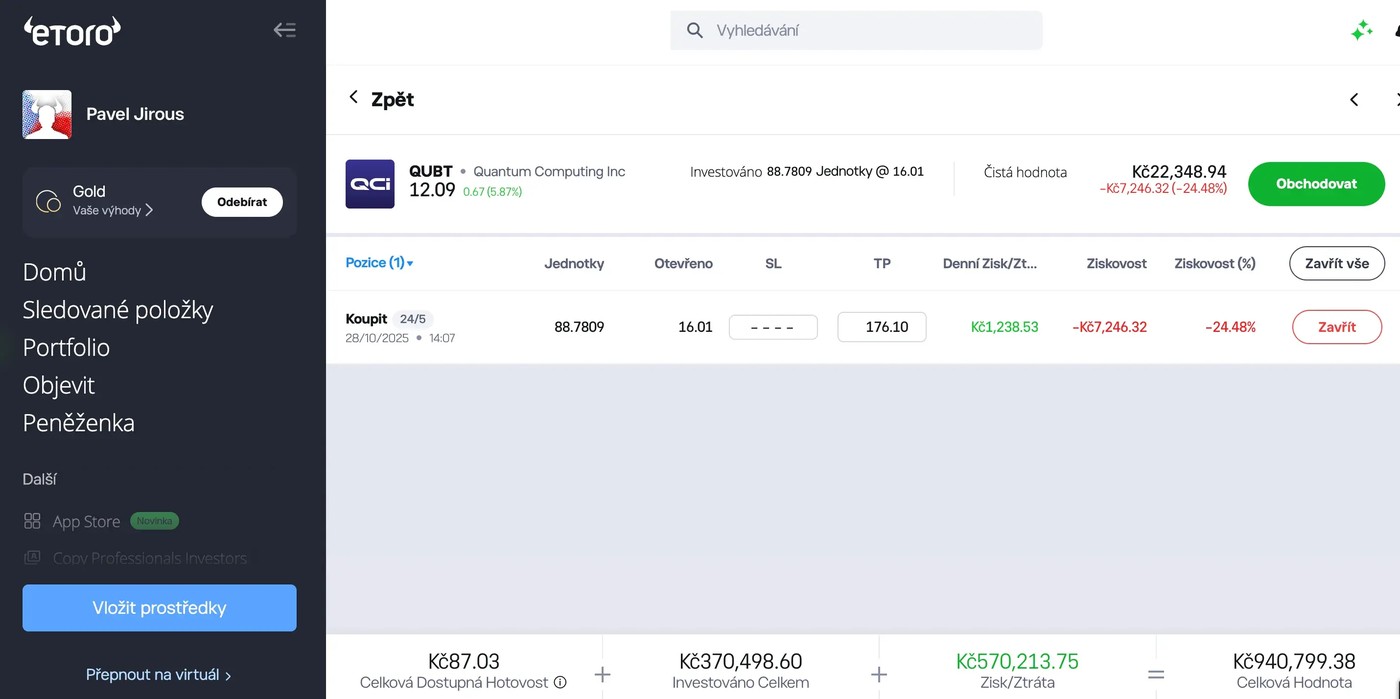Go to previous instrument chevron
The image size is (1400, 699).
click(1354, 99)
